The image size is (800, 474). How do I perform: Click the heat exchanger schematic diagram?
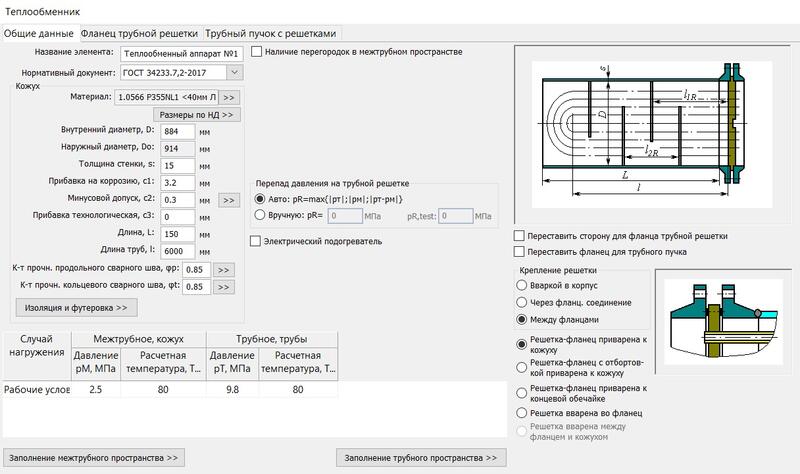(x=652, y=135)
